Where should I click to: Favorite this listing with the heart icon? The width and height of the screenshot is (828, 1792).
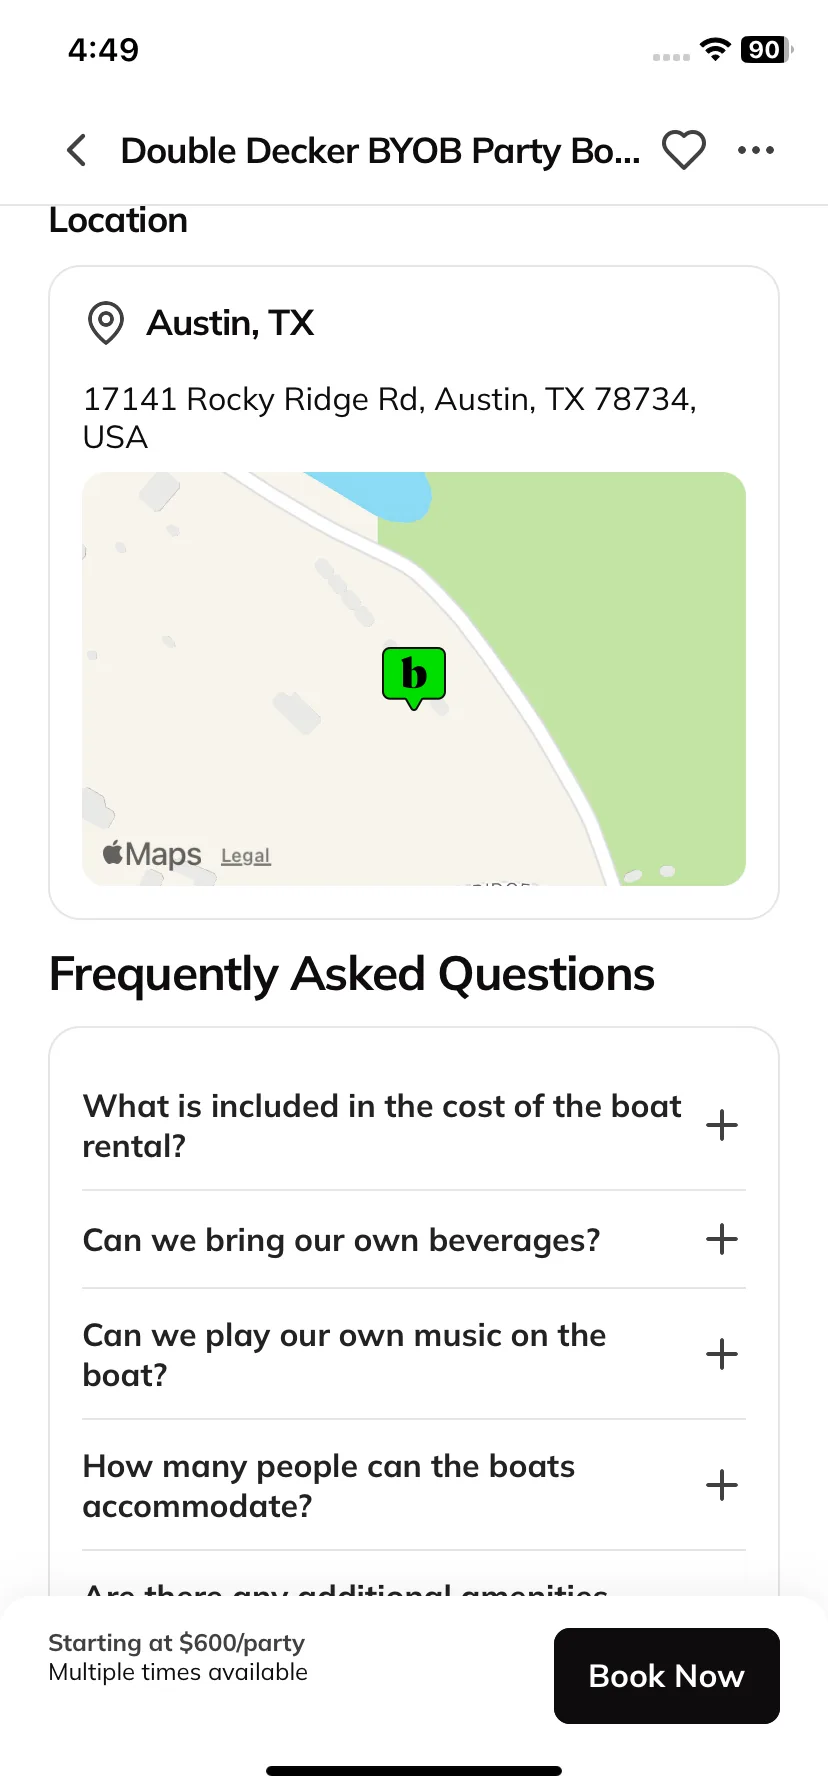coord(684,150)
